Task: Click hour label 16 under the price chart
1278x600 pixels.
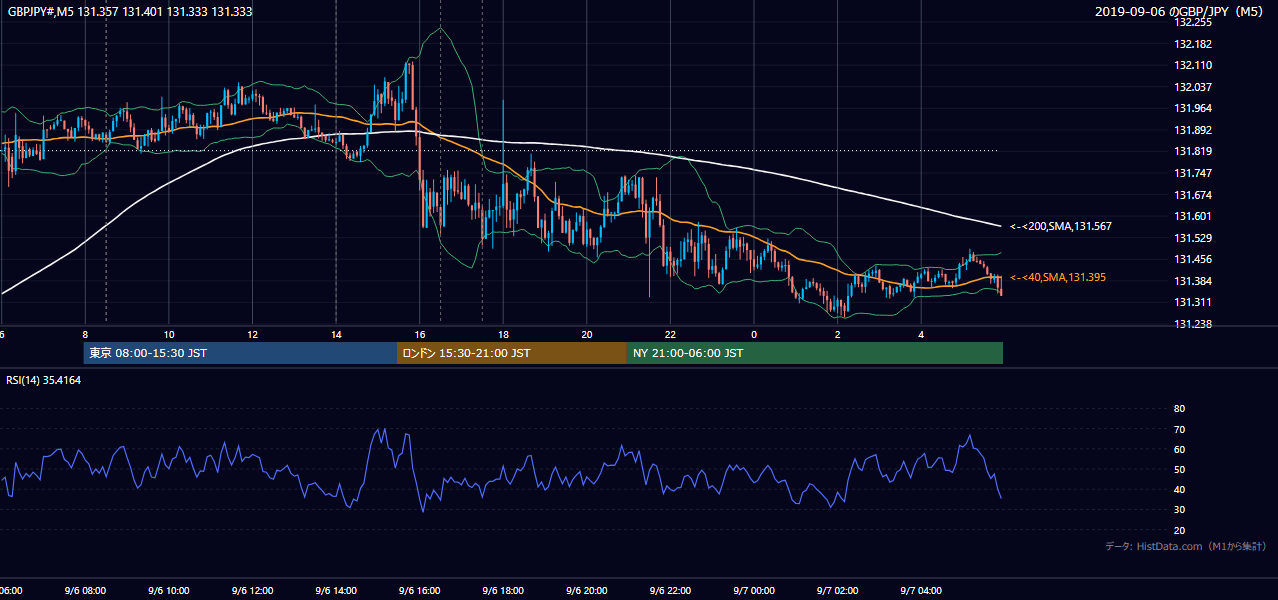Action: tap(420, 334)
